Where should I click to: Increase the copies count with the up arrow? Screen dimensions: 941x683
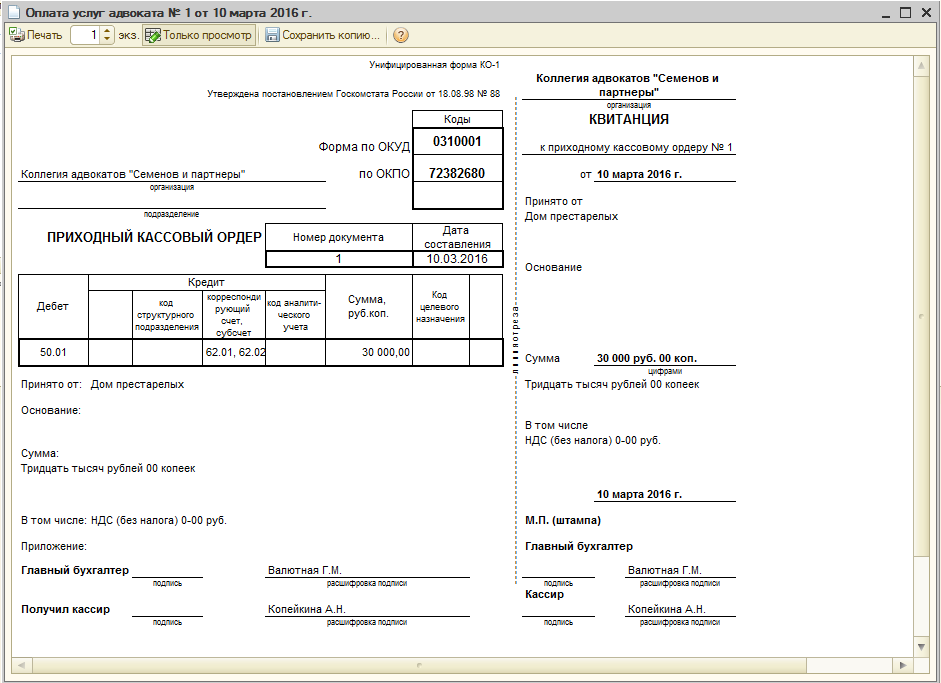pyautogui.click(x=107, y=31)
